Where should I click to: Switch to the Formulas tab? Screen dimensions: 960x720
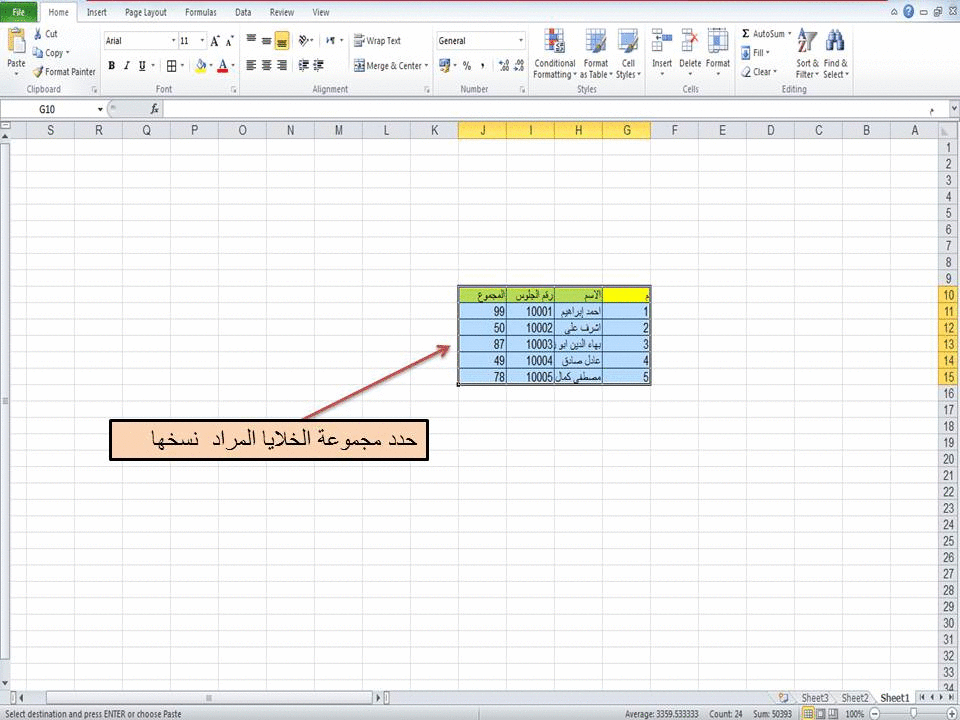[x=200, y=12]
